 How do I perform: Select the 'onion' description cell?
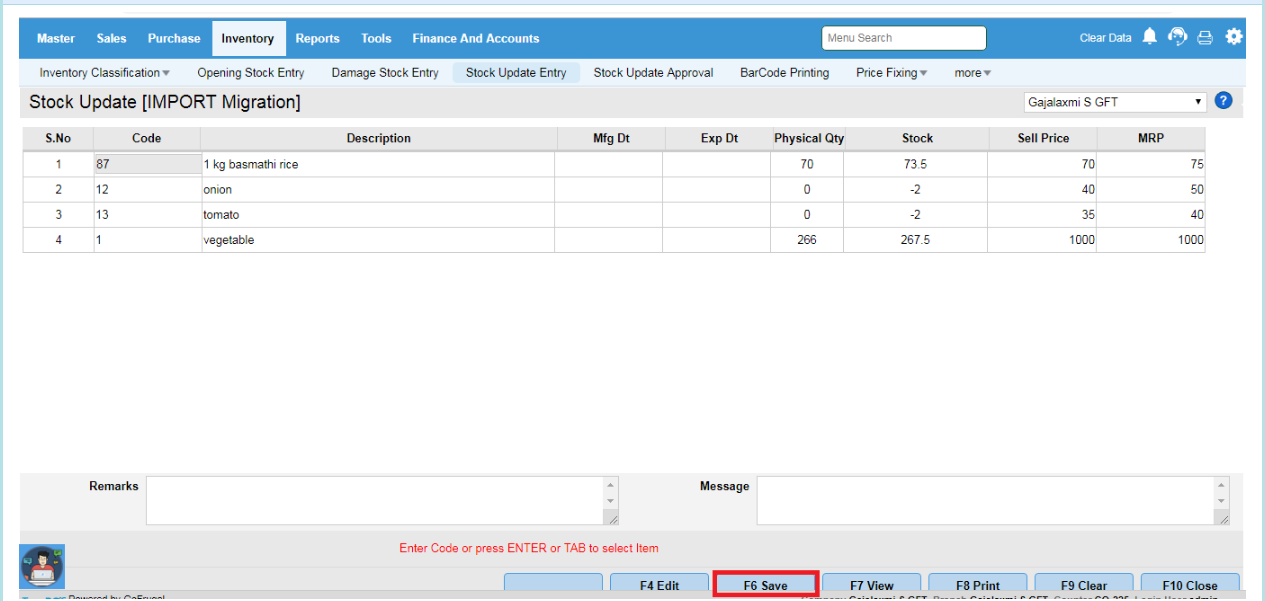(x=378, y=190)
